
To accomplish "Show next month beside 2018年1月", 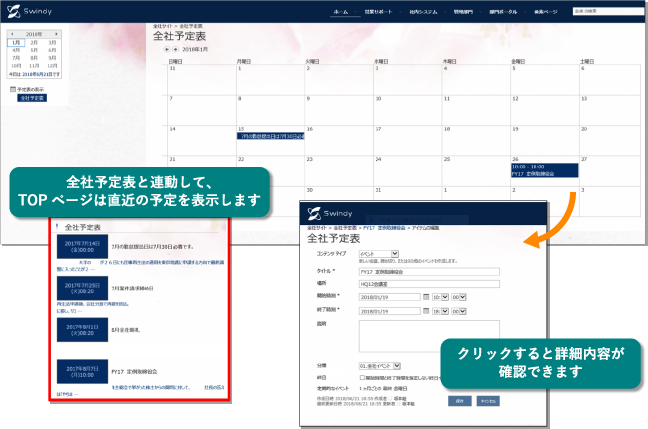I will (x=175, y=49).
